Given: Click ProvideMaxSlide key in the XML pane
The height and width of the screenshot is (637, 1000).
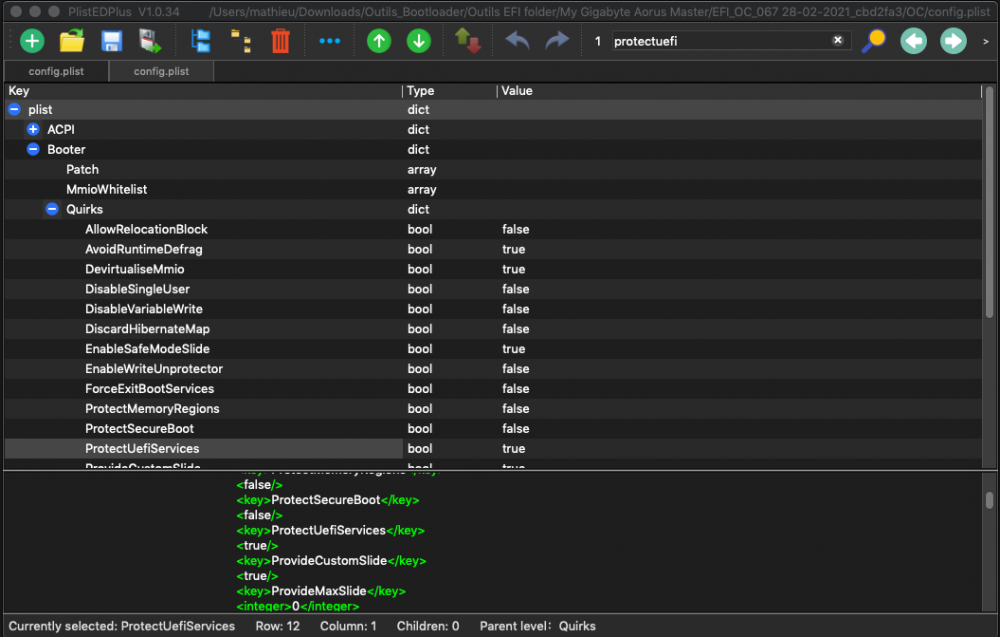Looking at the screenshot, I should click(x=319, y=591).
